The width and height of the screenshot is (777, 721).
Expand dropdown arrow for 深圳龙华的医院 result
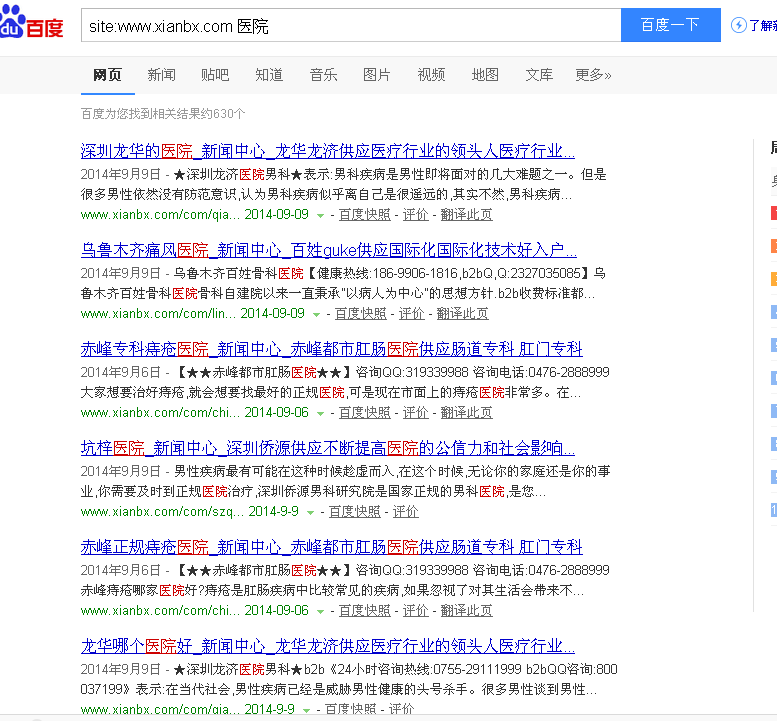pos(321,216)
